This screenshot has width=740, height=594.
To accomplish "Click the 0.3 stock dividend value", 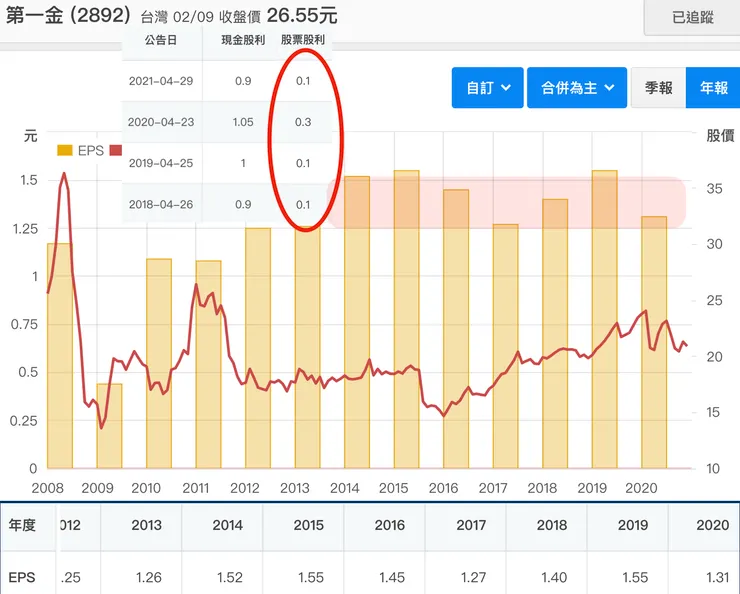I will (303, 122).
